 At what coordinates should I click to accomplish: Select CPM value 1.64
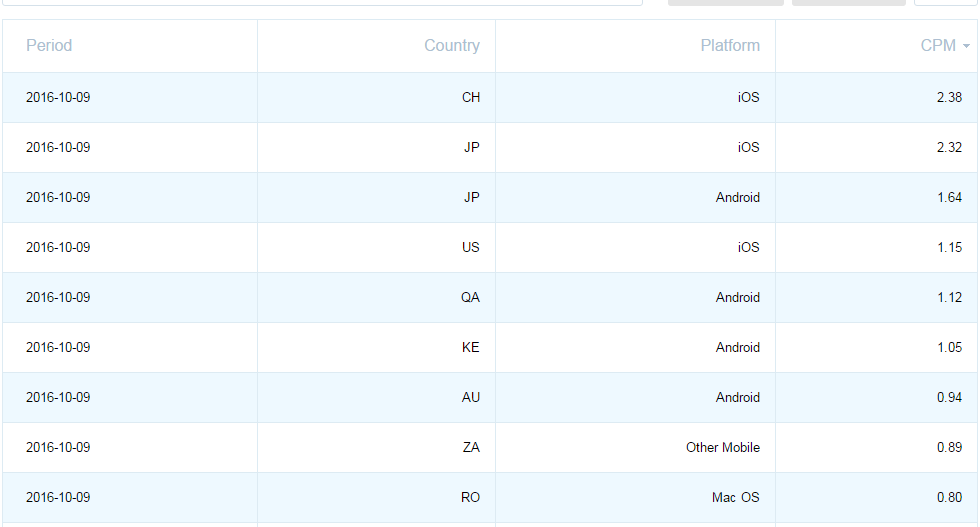point(949,198)
